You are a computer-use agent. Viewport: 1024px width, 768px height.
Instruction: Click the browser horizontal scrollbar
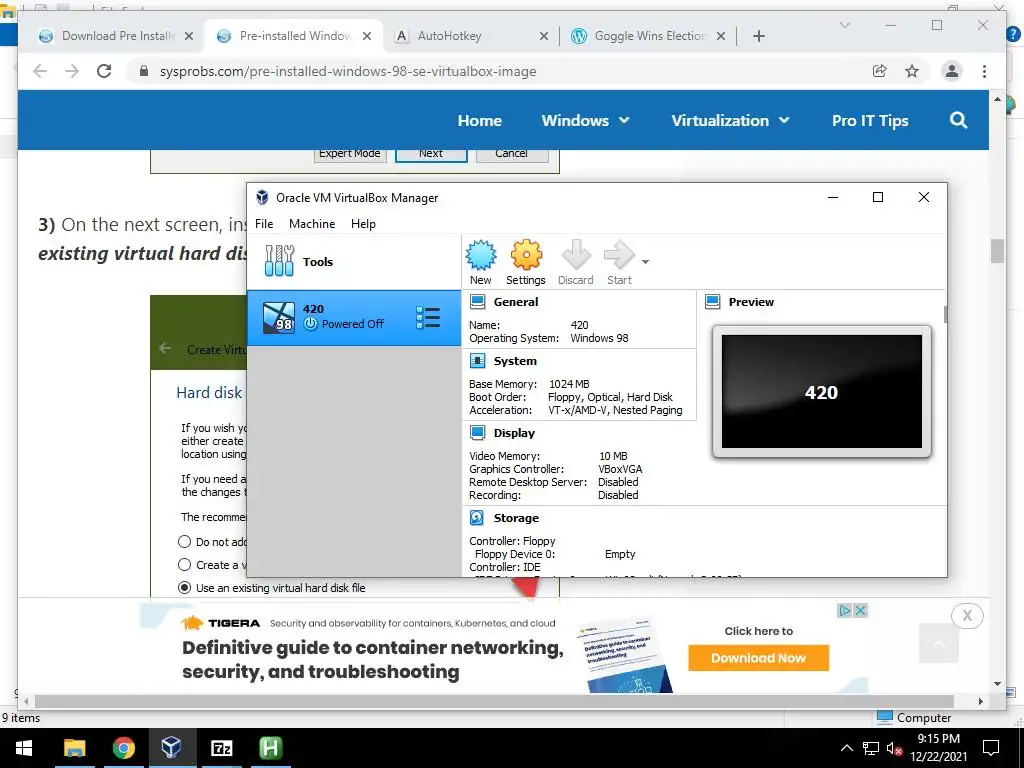(494, 701)
